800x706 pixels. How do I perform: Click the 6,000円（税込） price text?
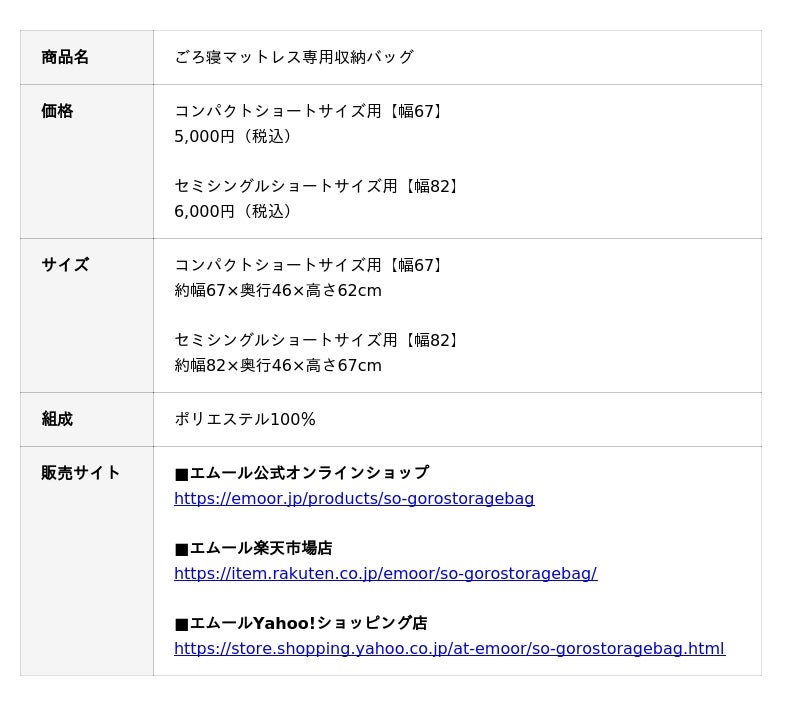[236, 211]
